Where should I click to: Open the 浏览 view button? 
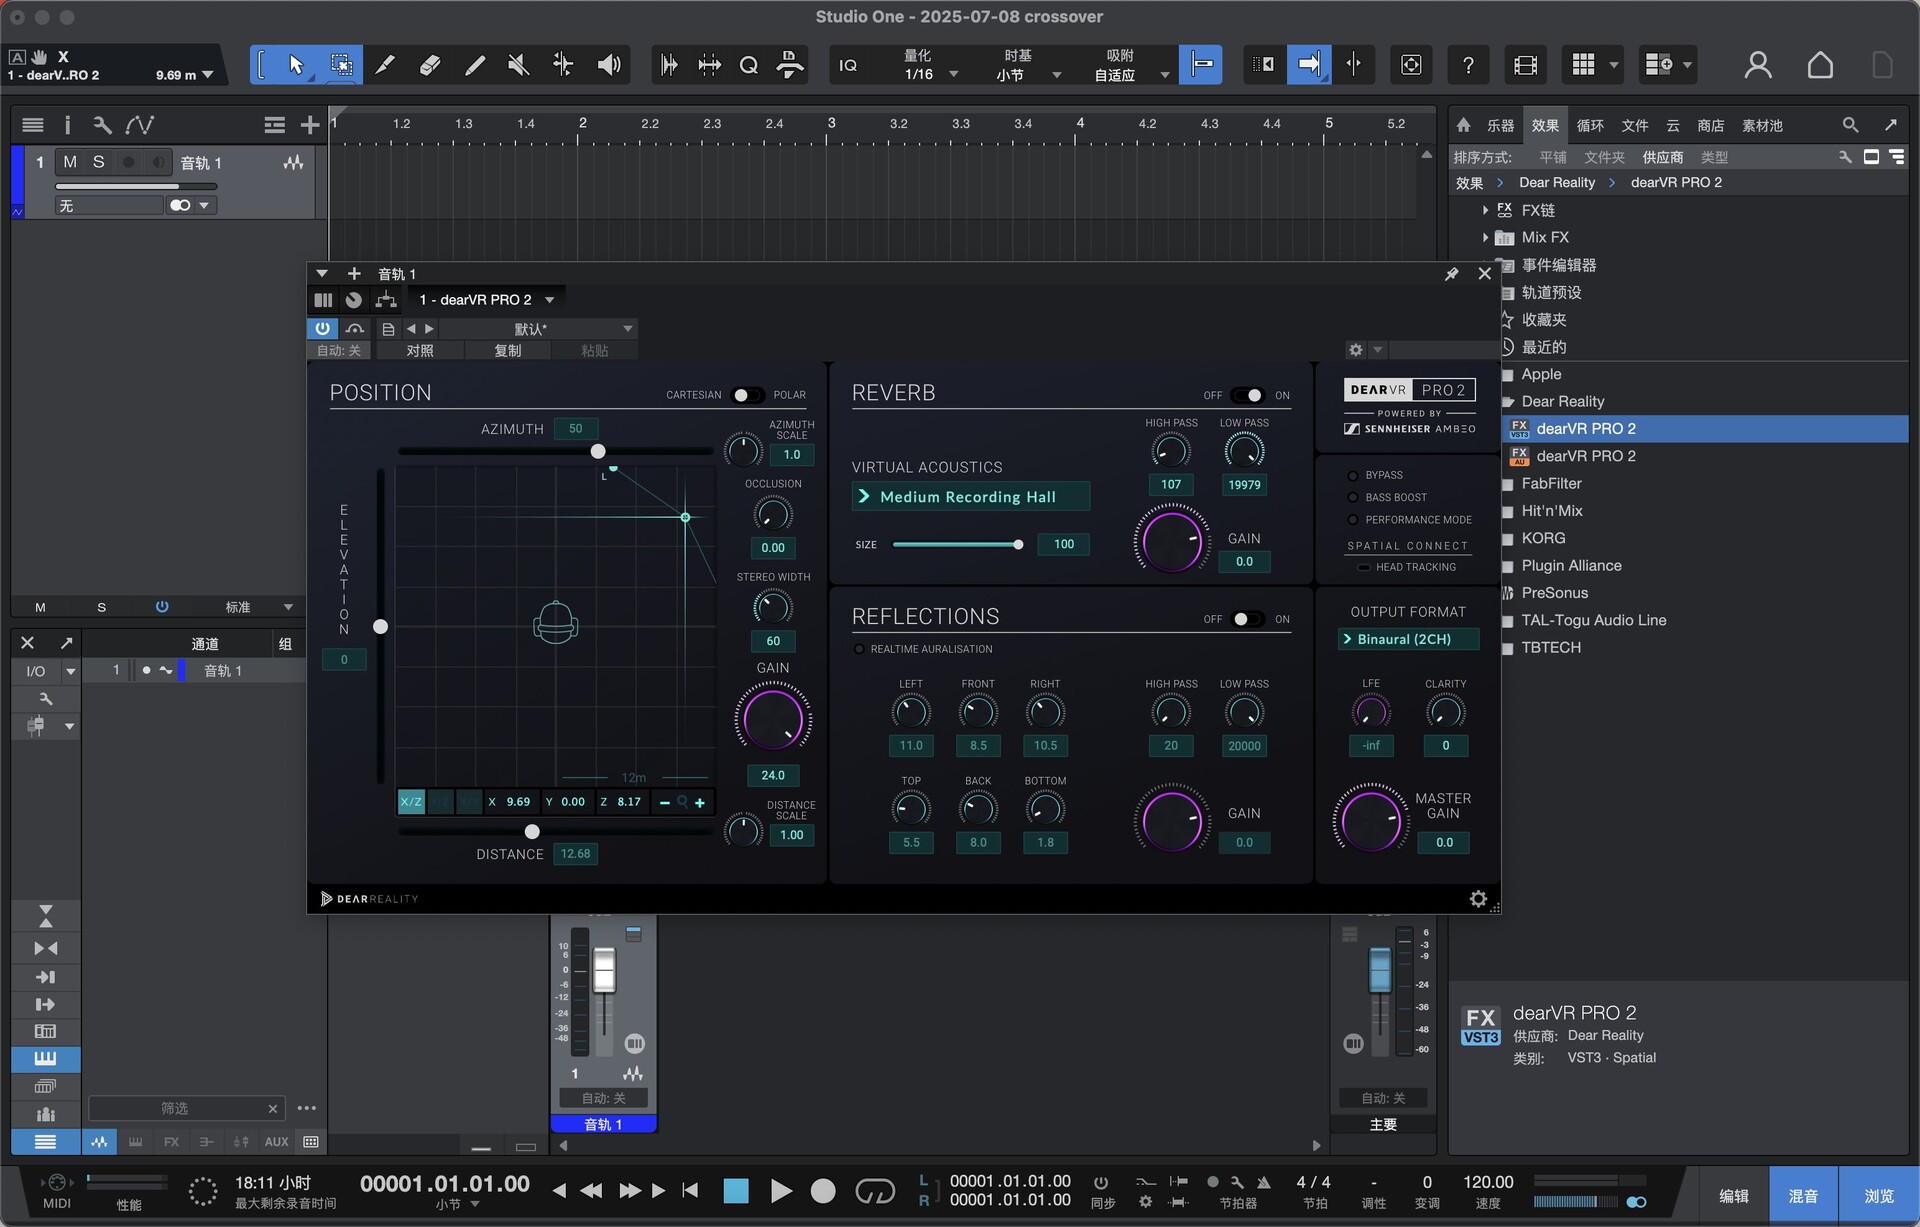click(x=1878, y=1196)
